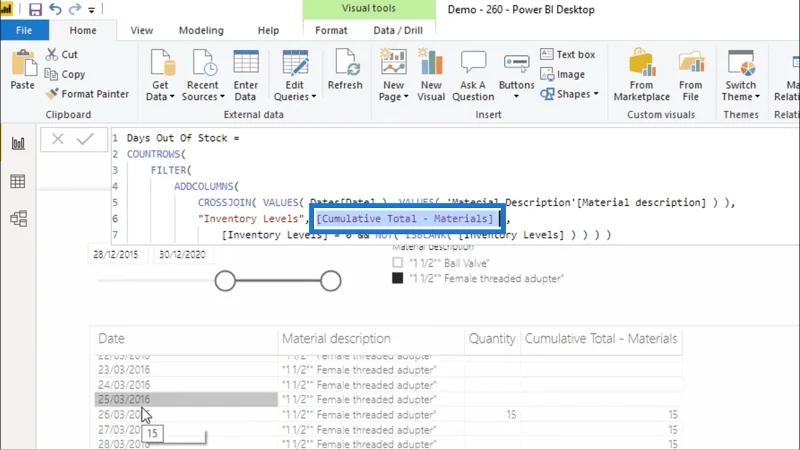The image size is (800, 450).
Task: Click From File custom visuals
Action: tap(690, 76)
